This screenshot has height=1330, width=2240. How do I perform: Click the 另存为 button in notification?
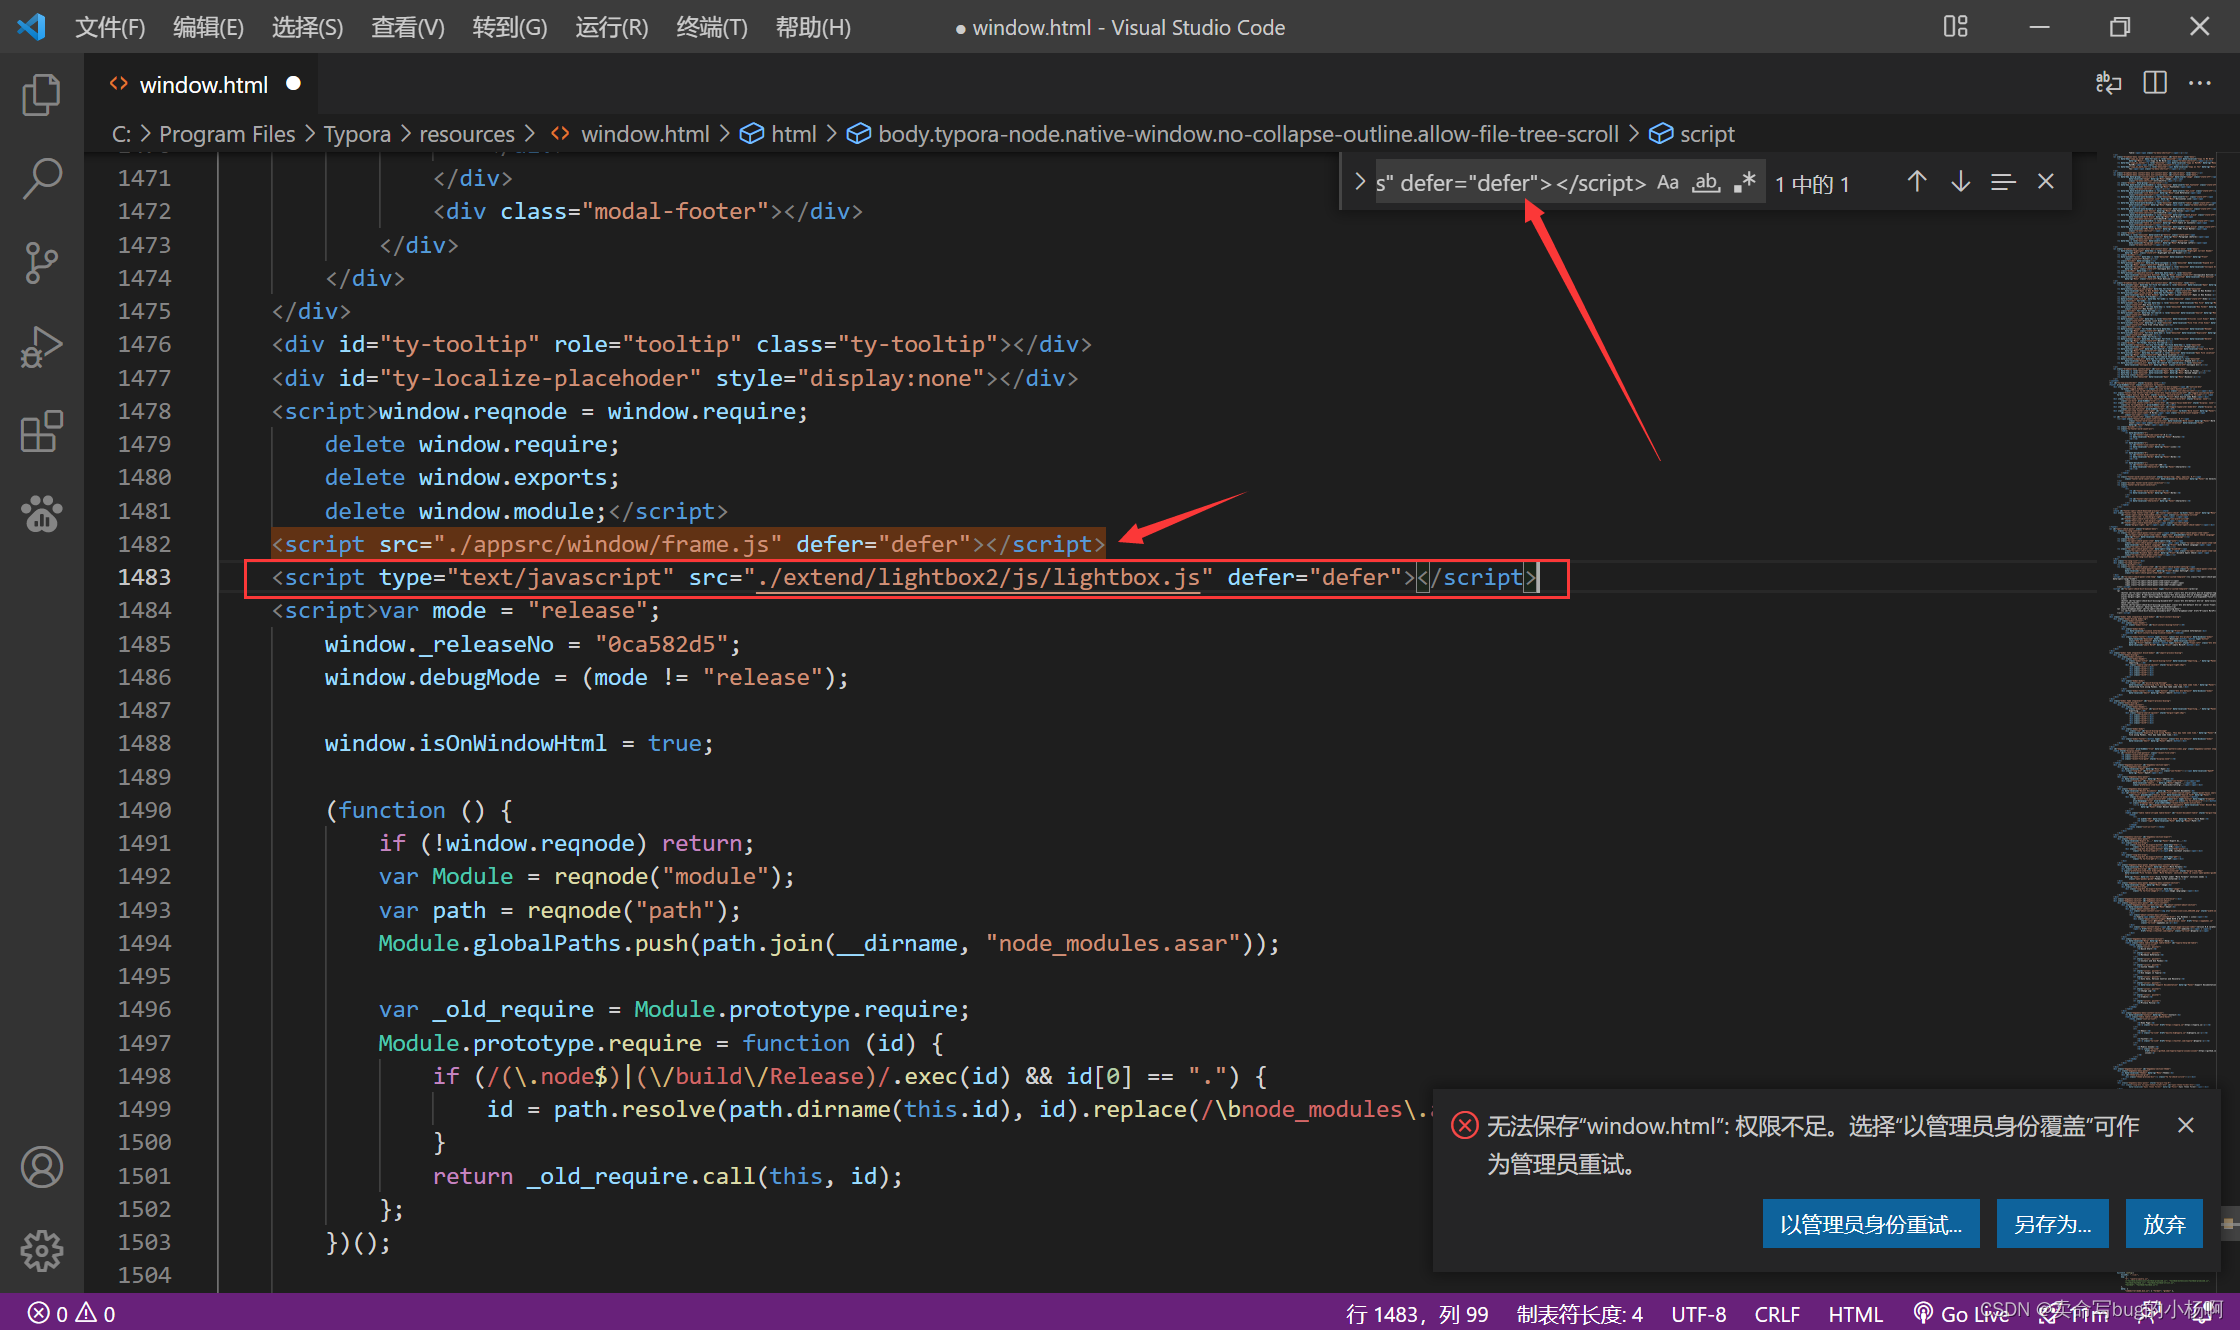tap(2052, 1224)
